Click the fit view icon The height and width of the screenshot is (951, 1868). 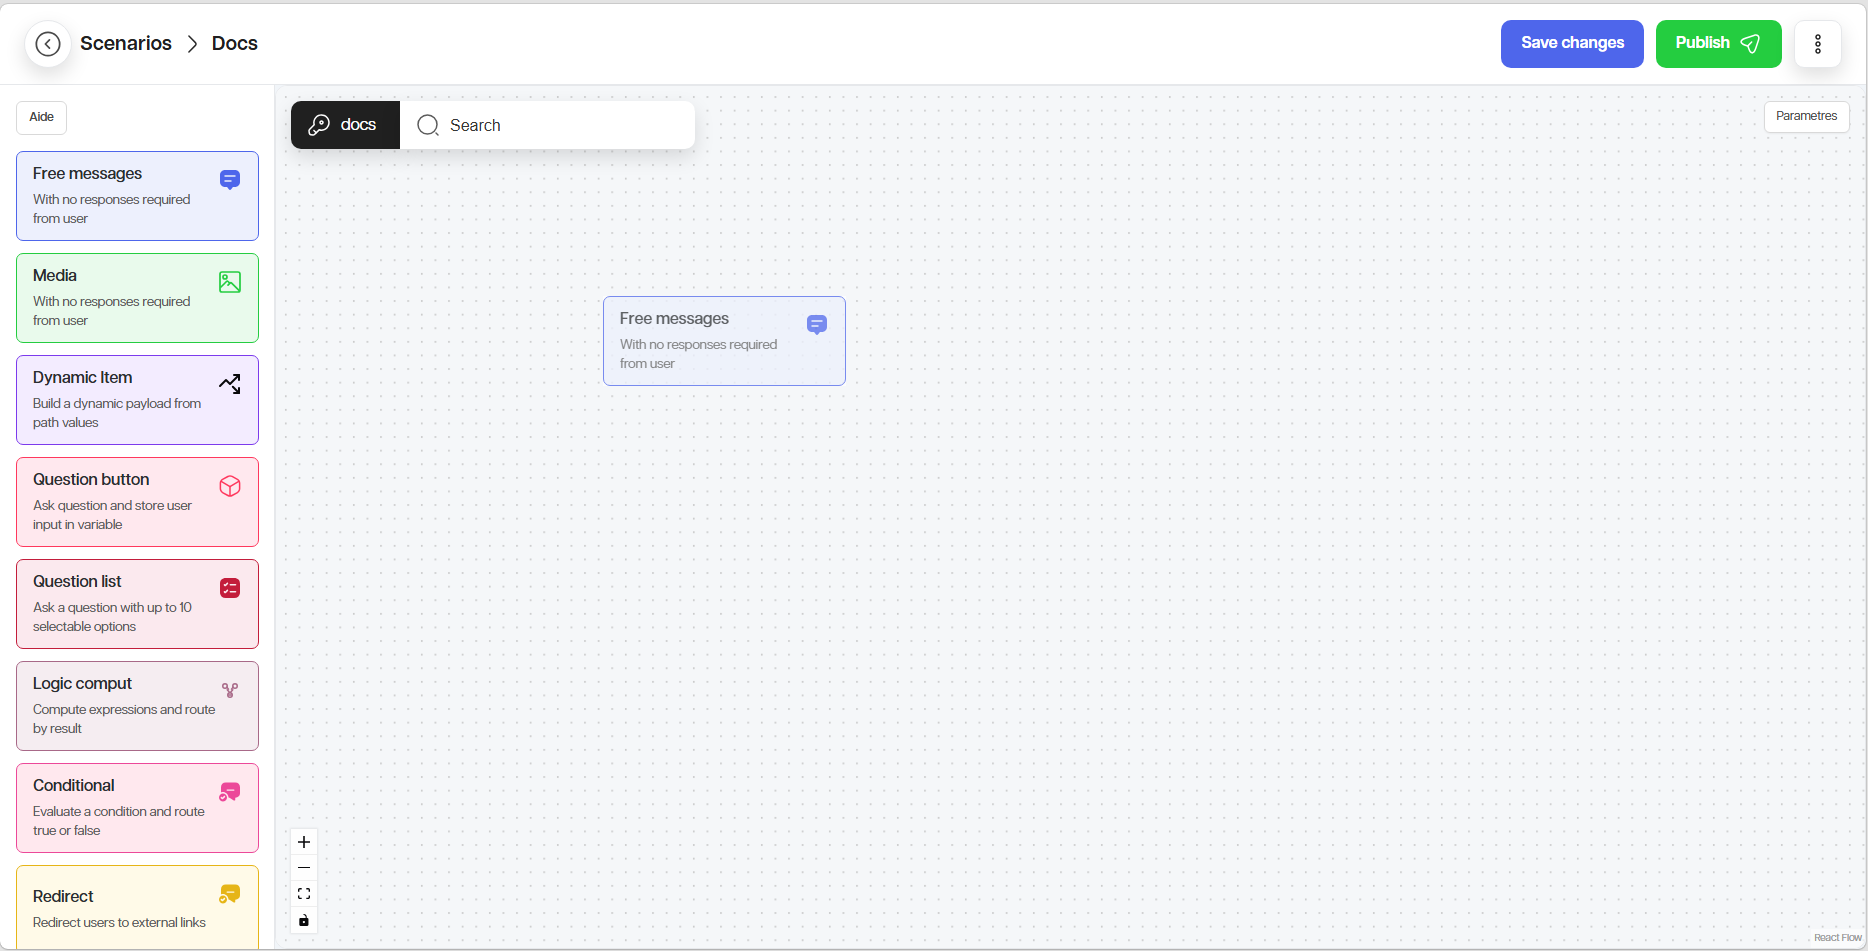(304, 894)
